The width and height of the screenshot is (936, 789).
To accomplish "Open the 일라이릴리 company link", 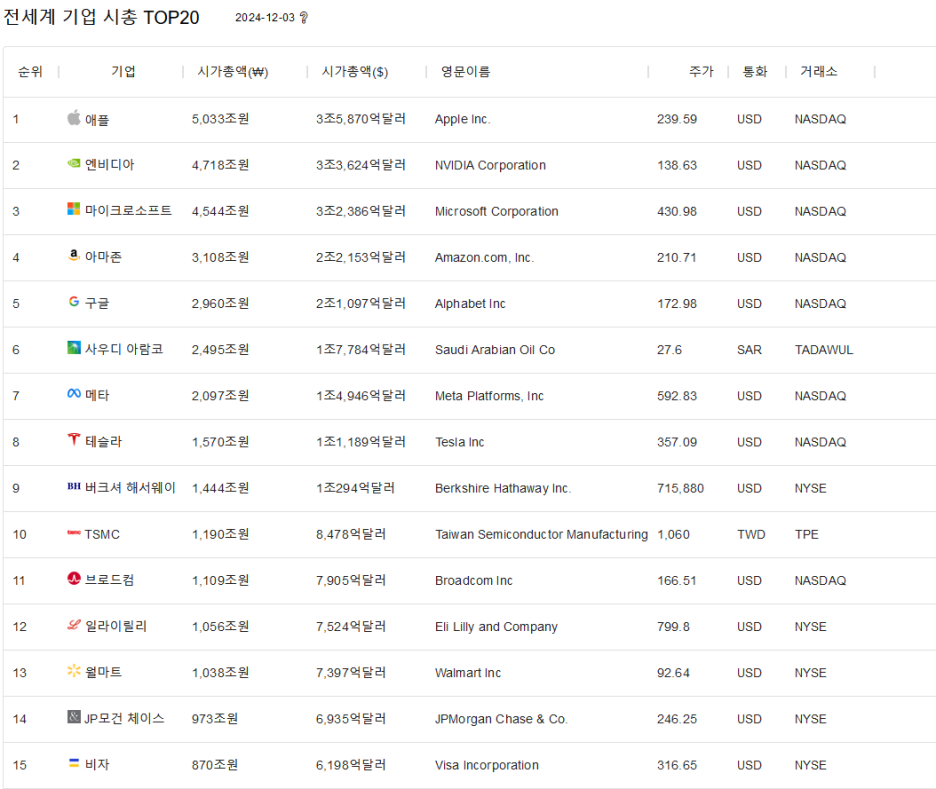I will 116,626.
